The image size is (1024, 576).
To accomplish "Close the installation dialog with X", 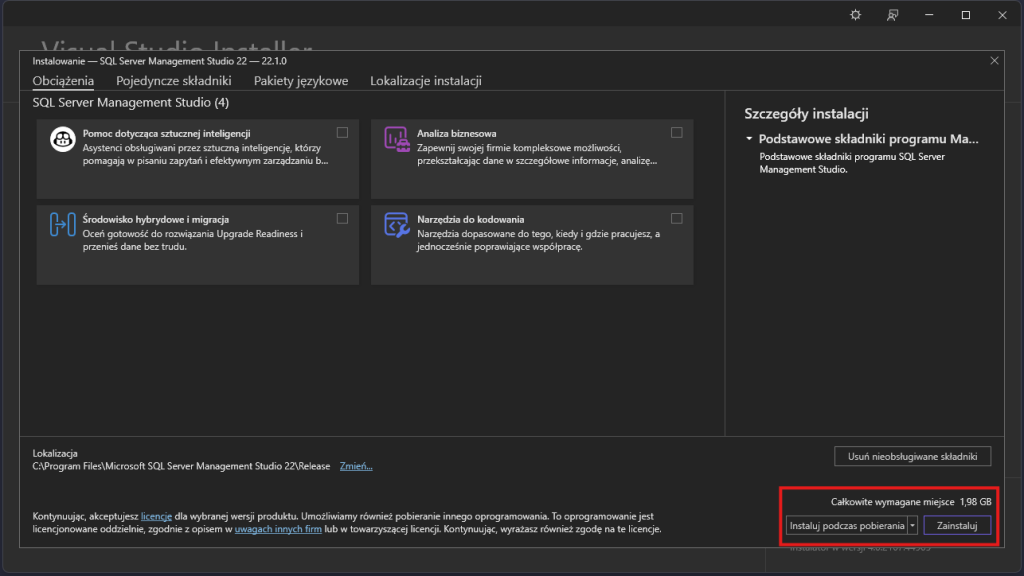I will [x=994, y=61].
